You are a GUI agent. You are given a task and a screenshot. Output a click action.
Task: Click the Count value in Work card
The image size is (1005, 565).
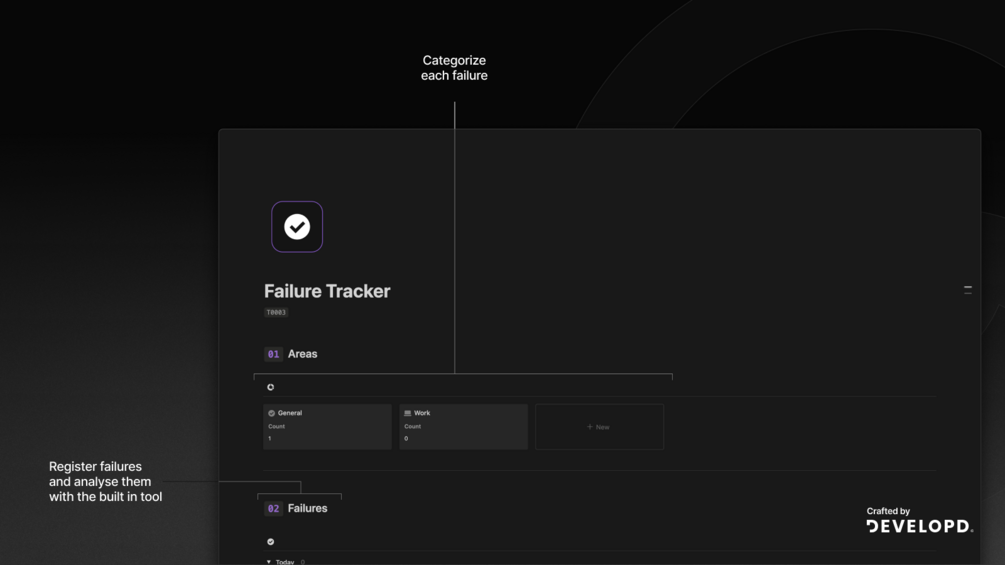406,439
